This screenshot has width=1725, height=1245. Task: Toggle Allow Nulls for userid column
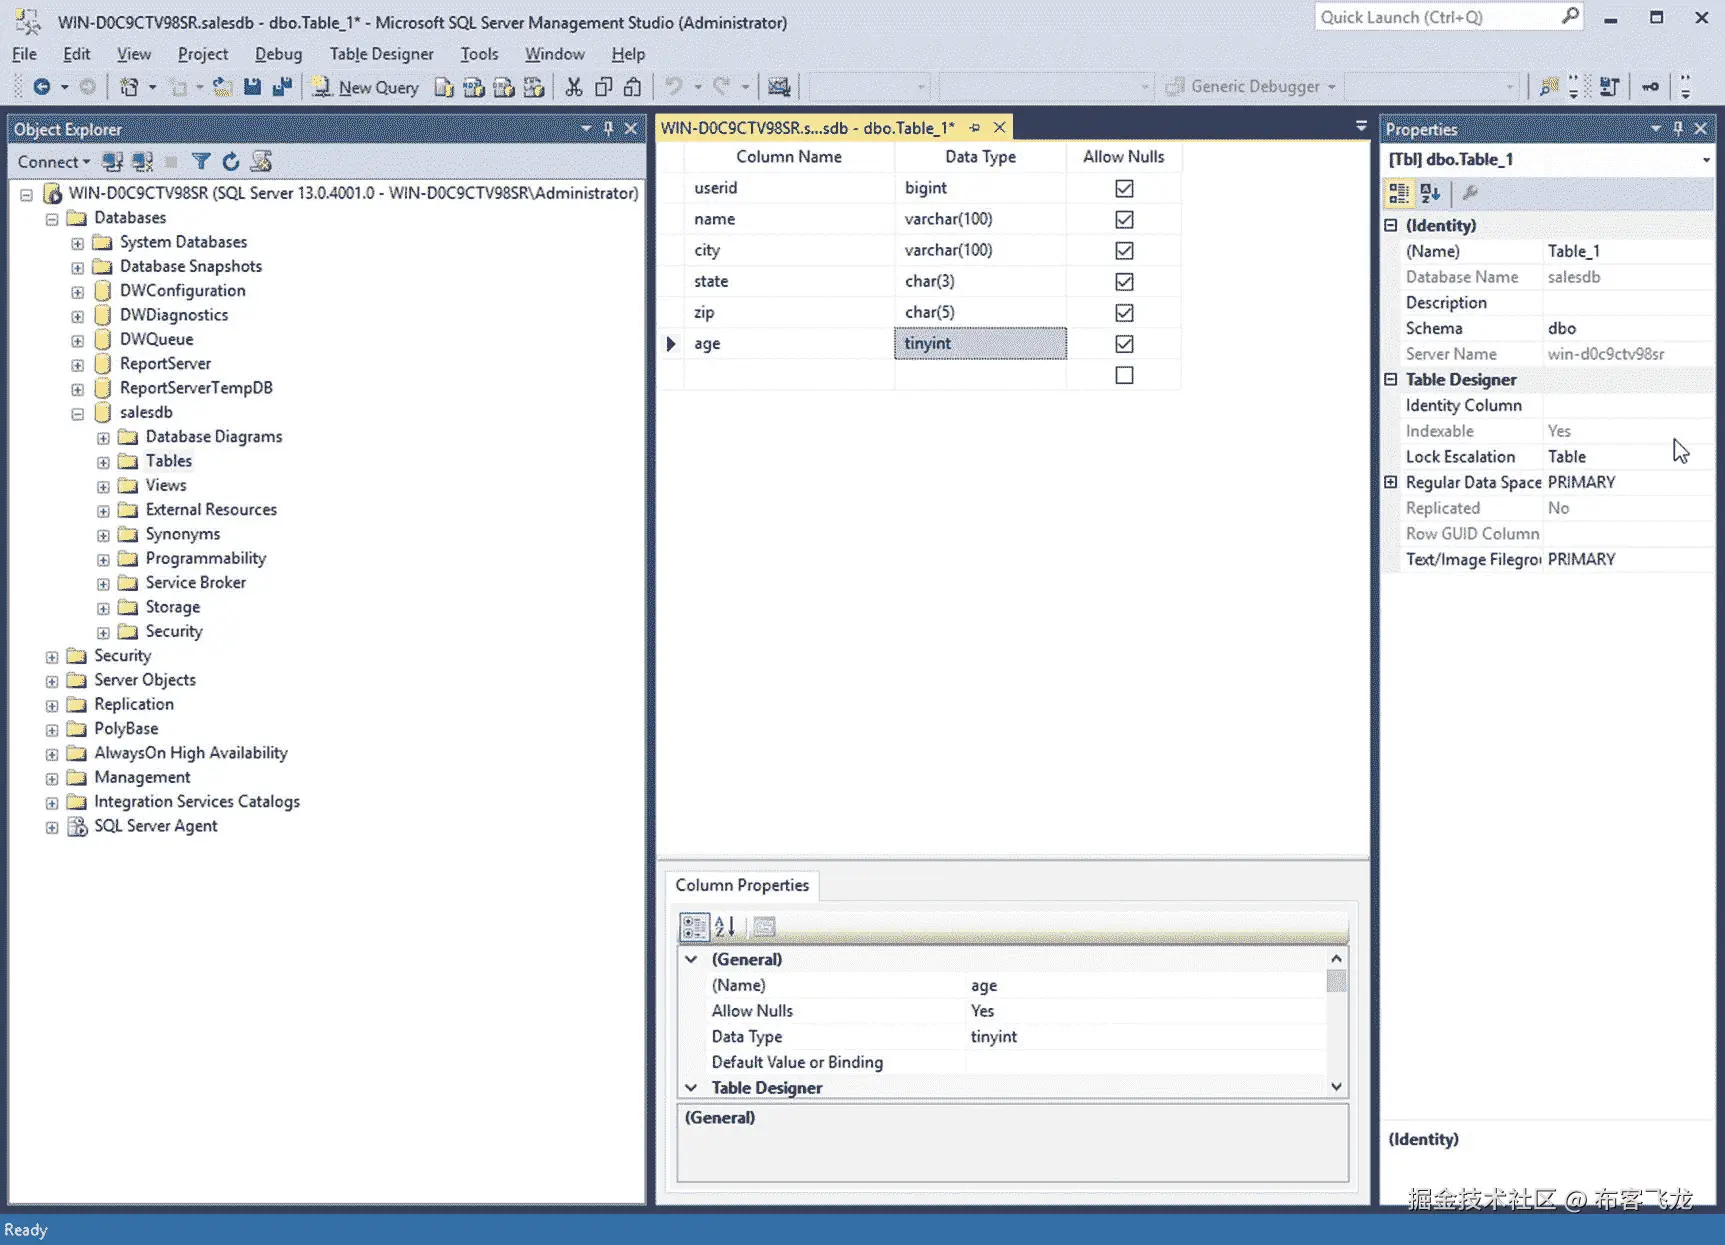[1124, 188]
